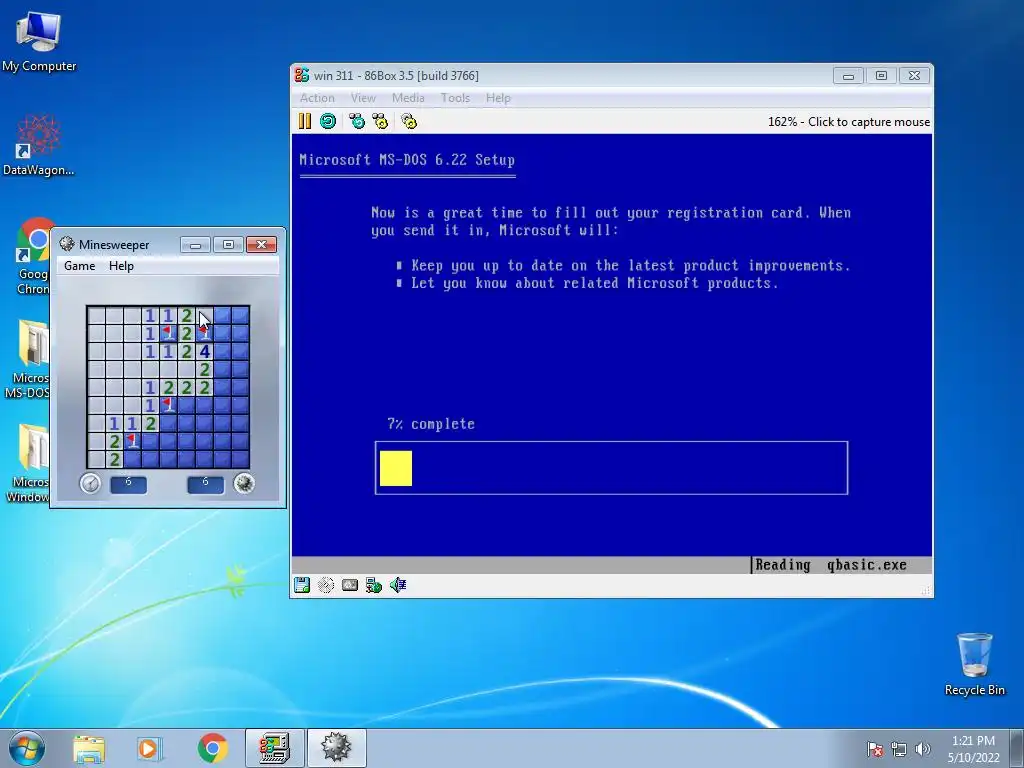Click the yellow progress block in Setup
The height and width of the screenshot is (768, 1024).
pos(396,468)
